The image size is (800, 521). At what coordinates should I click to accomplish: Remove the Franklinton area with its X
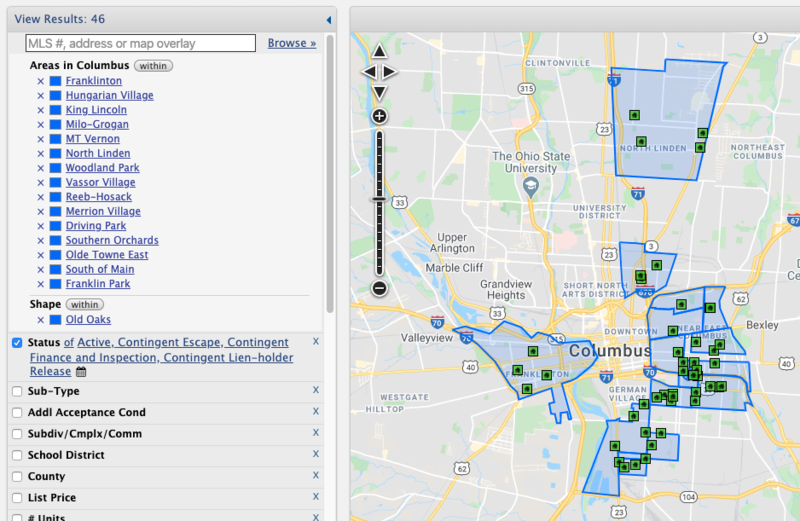point(41,81)
